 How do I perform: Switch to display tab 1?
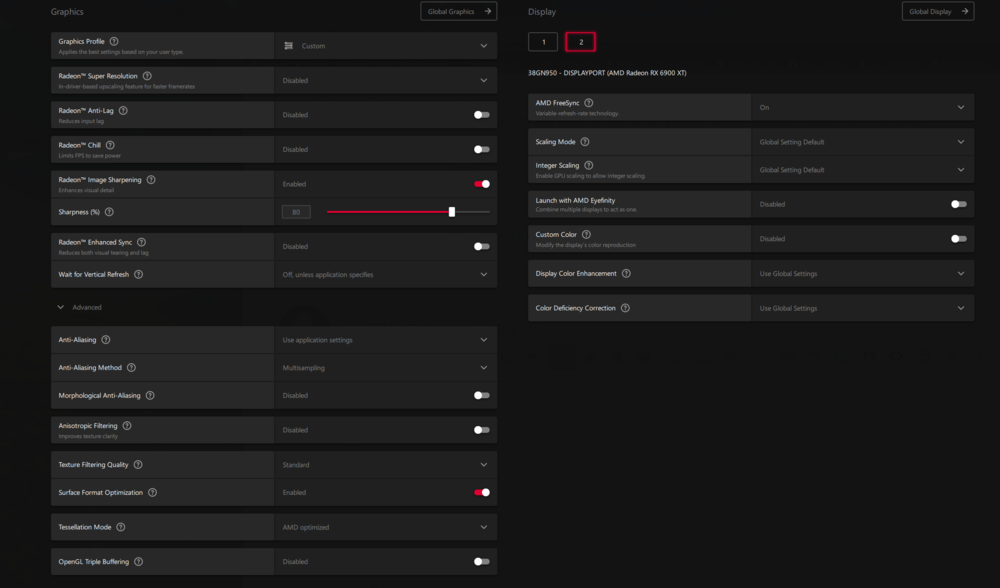(x=543, y=42)
